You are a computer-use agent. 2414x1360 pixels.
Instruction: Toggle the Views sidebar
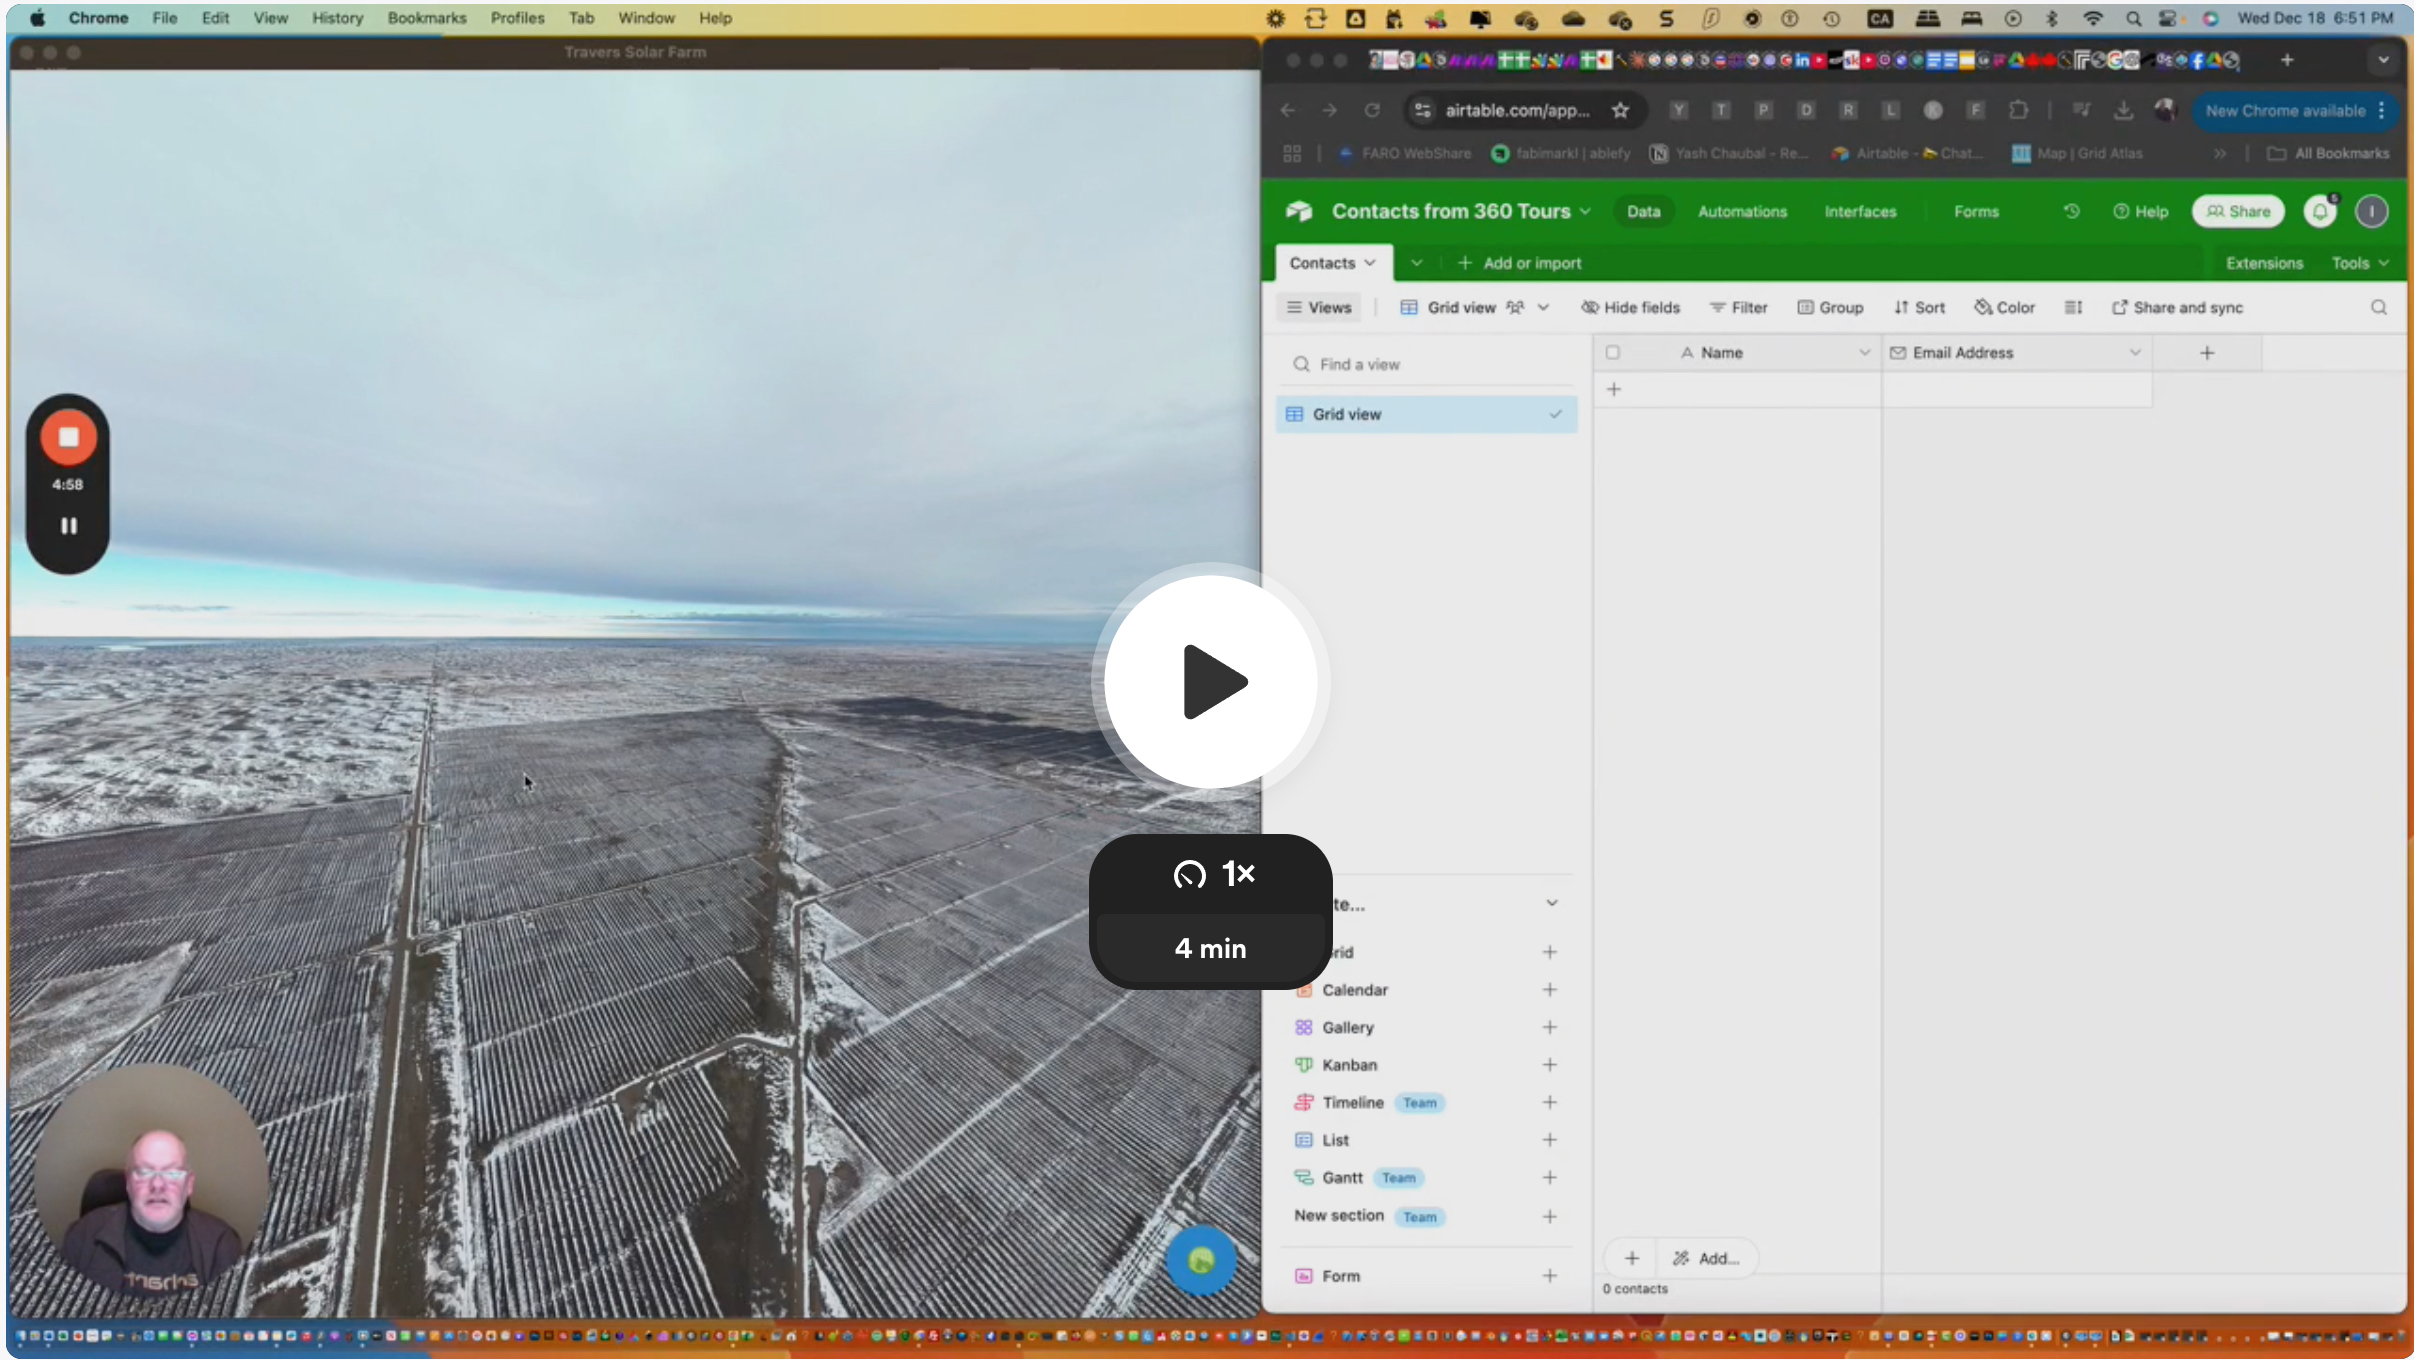[x=1319, y=307]
